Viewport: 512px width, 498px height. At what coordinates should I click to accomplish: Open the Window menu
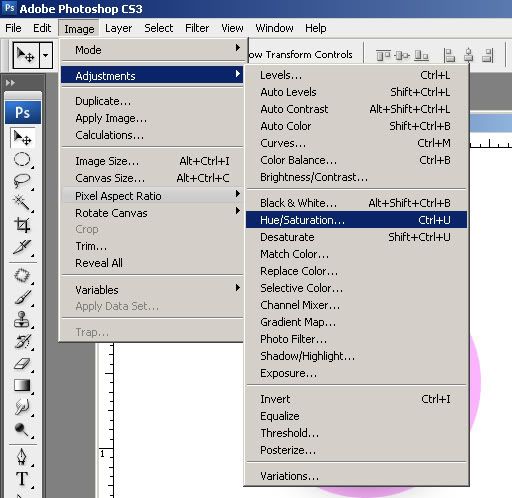pyautogui.click(x=274, y=28)
